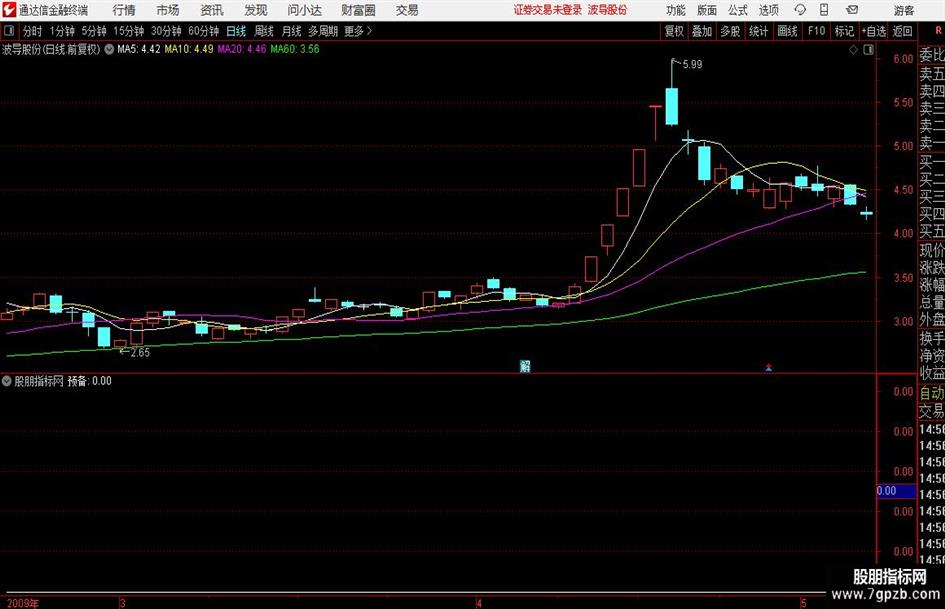Click the blue highlighted 0.00 axis value
The image size is (945, 609).
point(896,491)
